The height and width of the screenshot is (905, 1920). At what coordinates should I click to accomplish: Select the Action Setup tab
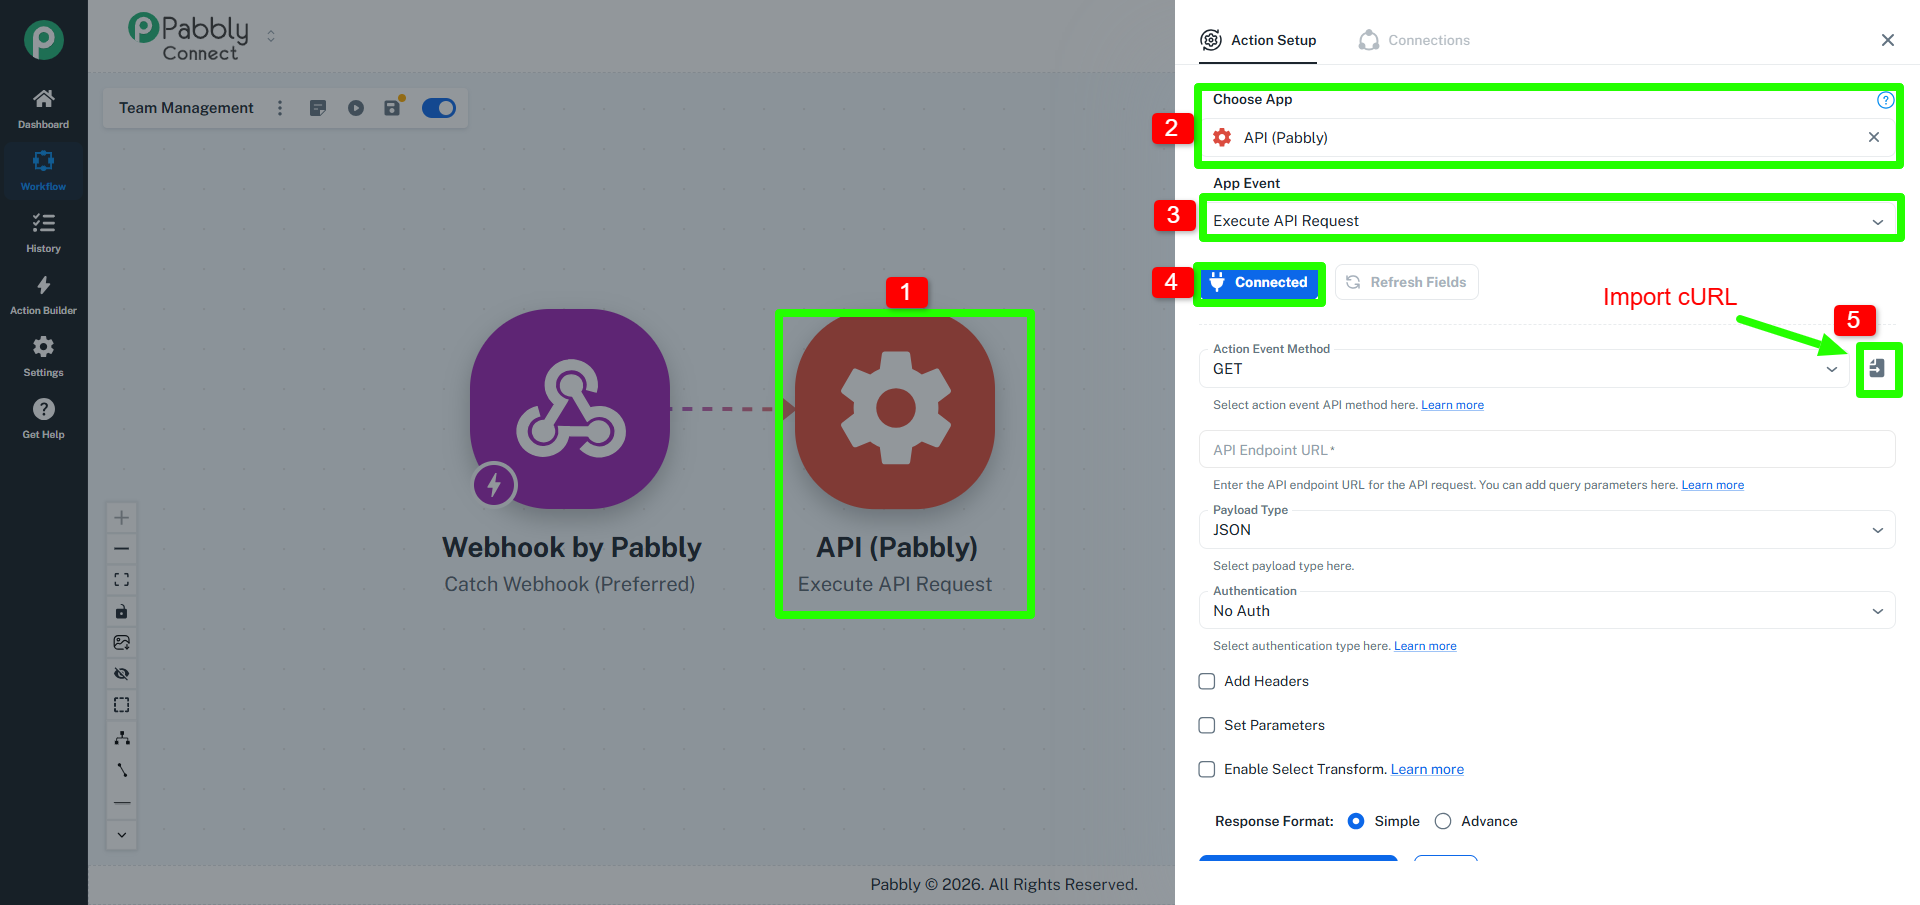pyautogui.click(x=1258, y=40)
